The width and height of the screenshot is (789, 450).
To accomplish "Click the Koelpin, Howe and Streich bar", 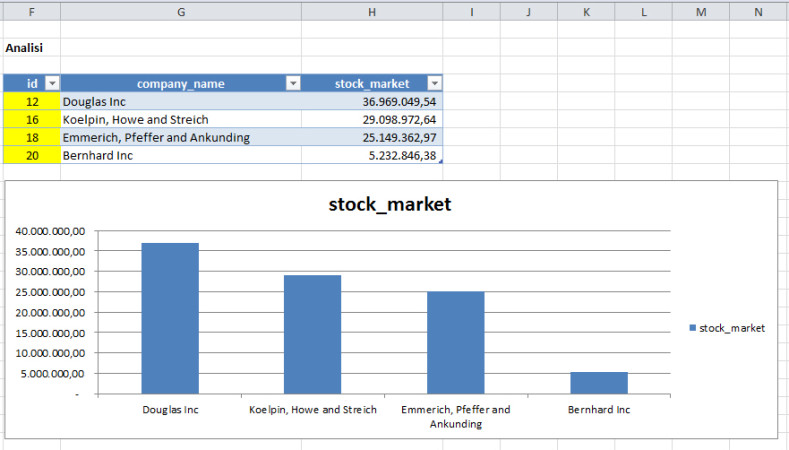I will click(312, 334).
